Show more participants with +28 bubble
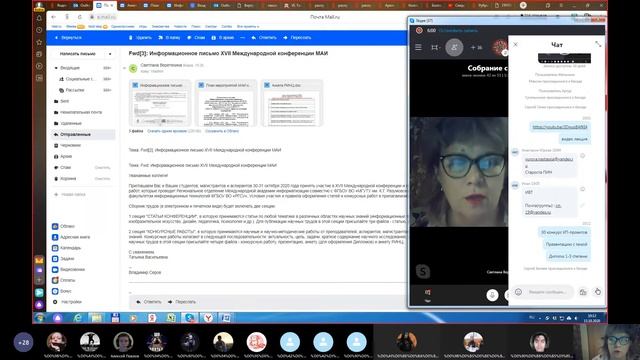This screenshot has width=640, height=360. coord(24,342)
